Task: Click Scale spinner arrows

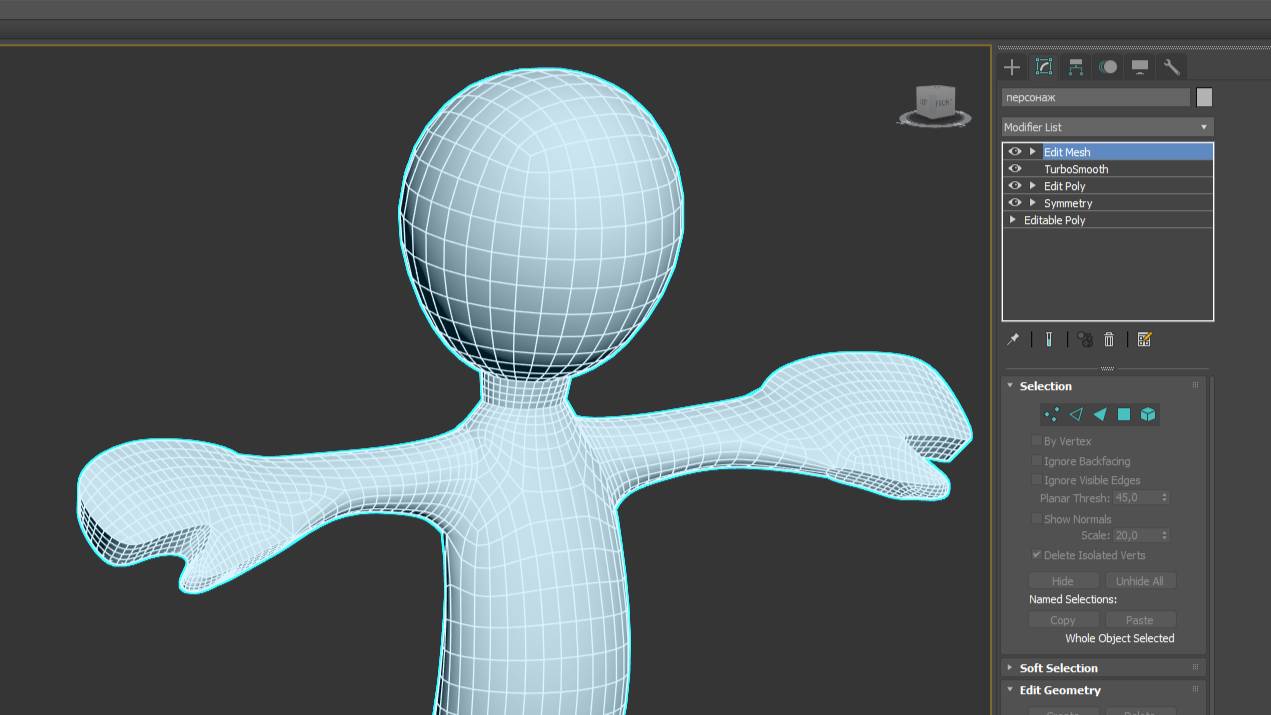Action: coord(1164,535)
